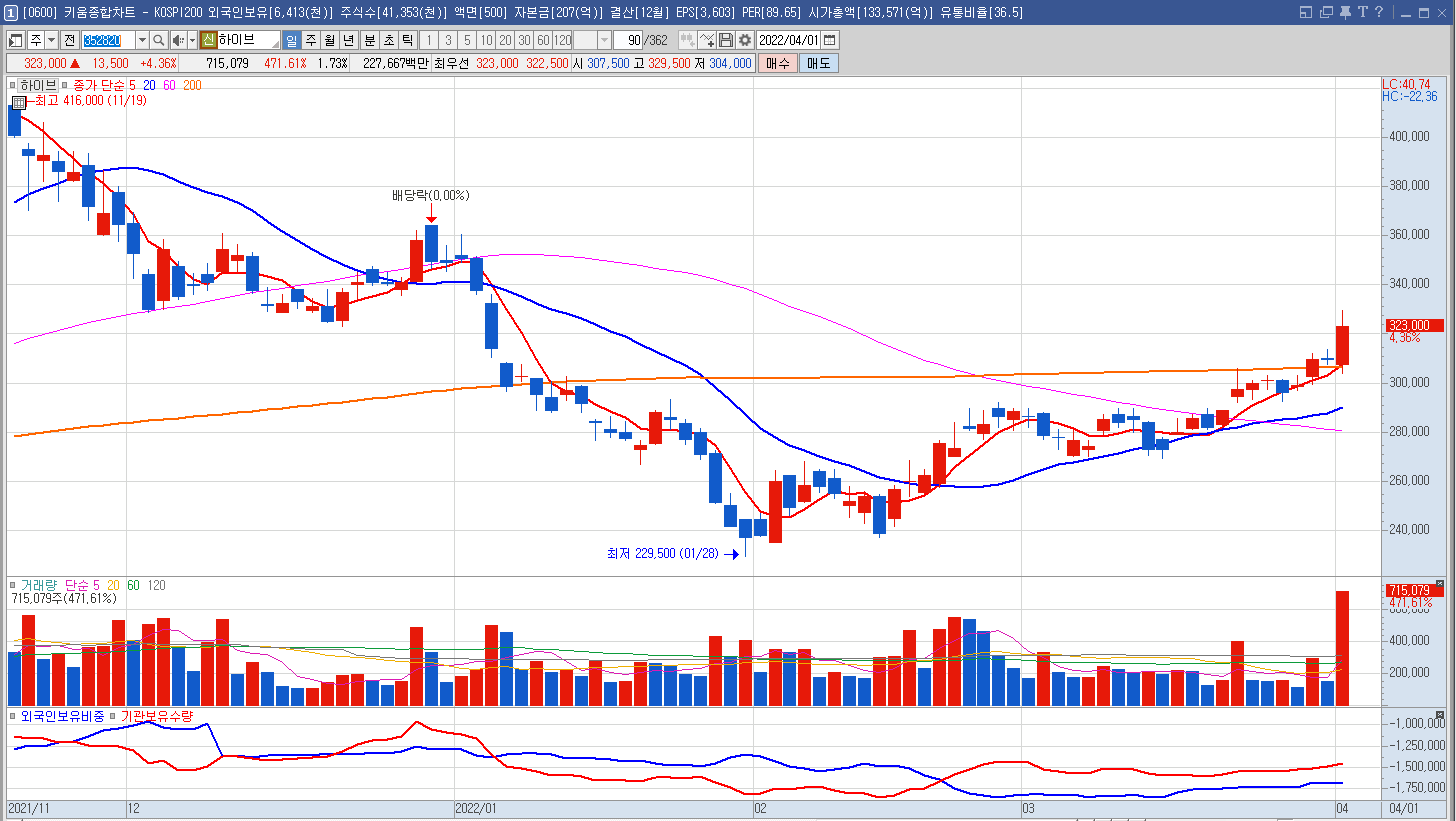
Task: Click the 외국인보유비중 indicator label
Action: [x=62, y=716]
